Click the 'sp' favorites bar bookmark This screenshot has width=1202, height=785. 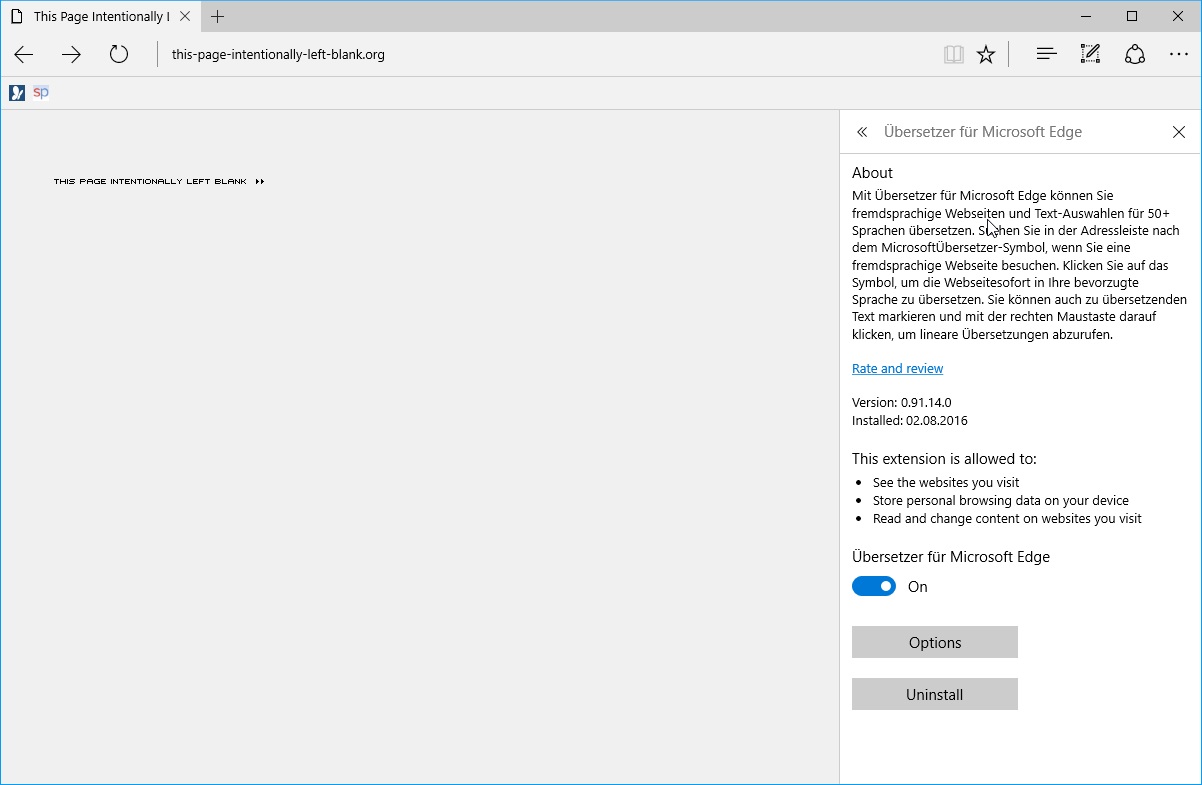point(40,93)
